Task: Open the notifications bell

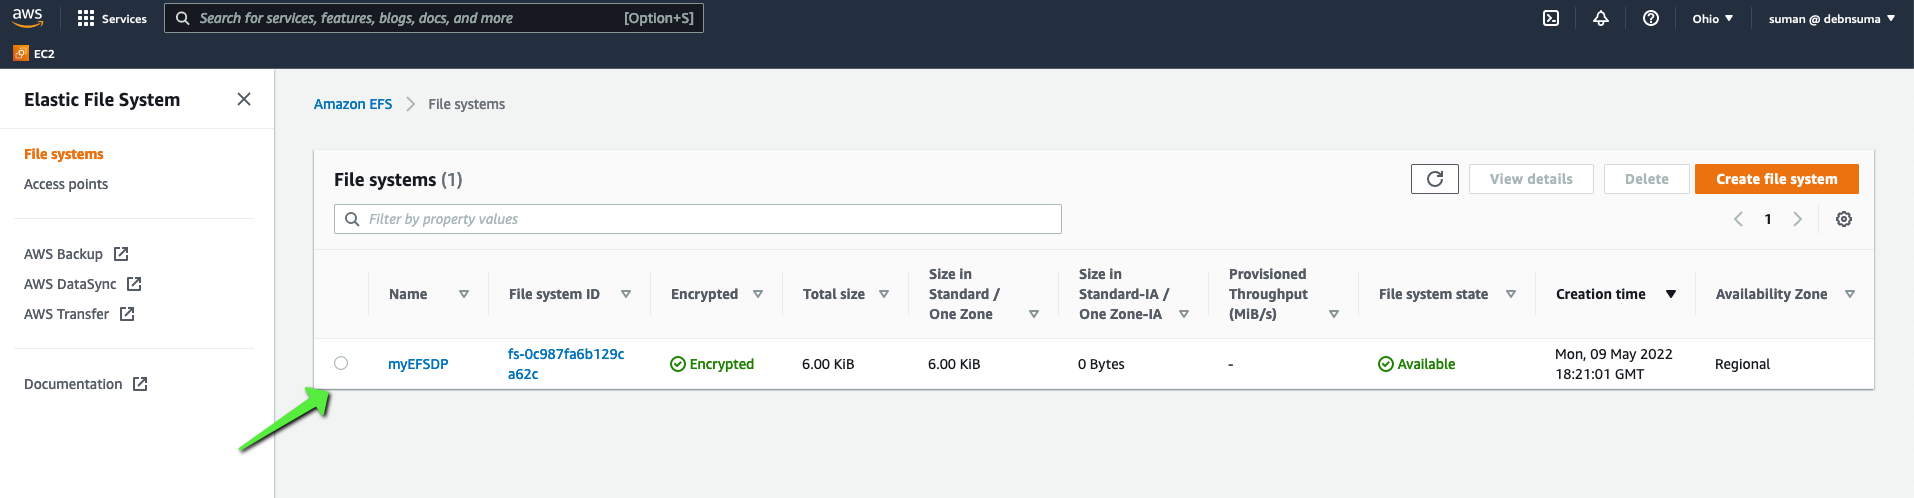Action: 1601,18
